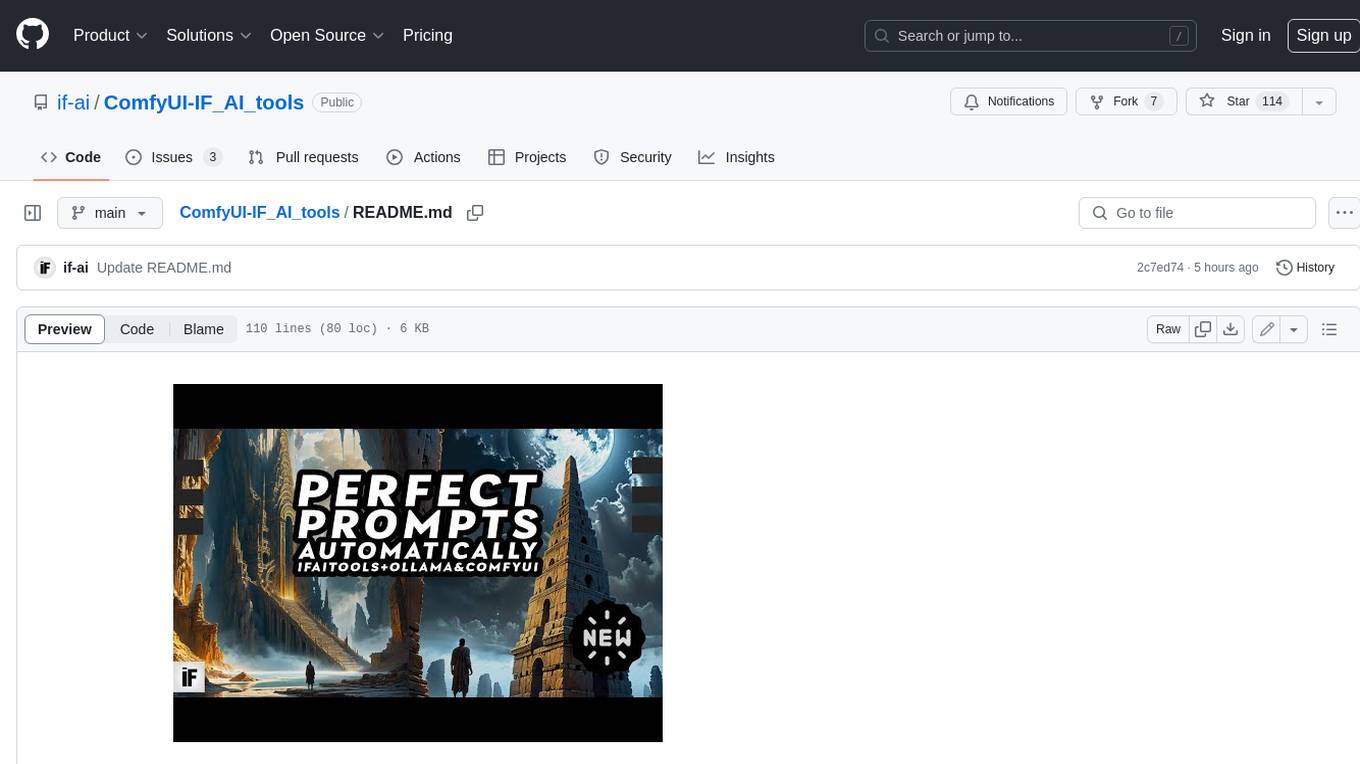
Task: Open History of commits
Action: pyautogui.click(x=1305, y=267)
